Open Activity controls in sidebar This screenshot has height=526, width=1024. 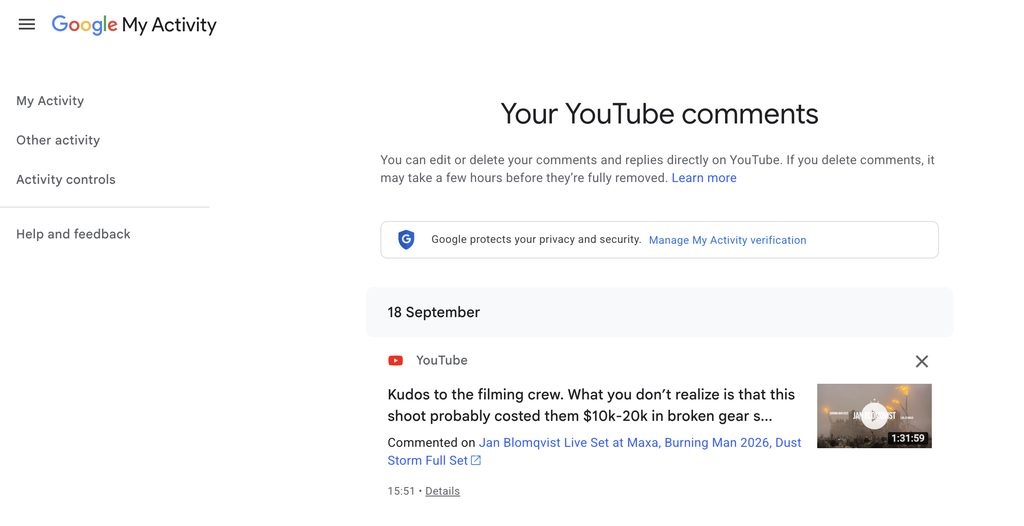click(66, 179)
